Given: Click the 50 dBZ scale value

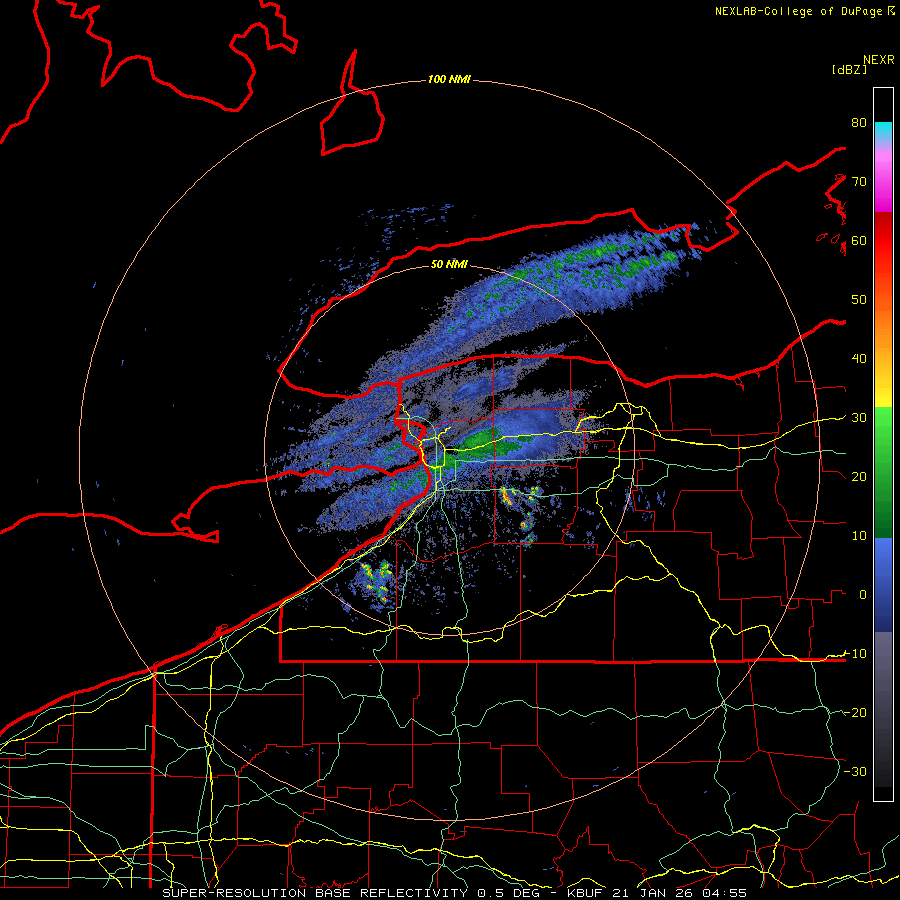Looking at the screenshot, I should click(859, 300).
